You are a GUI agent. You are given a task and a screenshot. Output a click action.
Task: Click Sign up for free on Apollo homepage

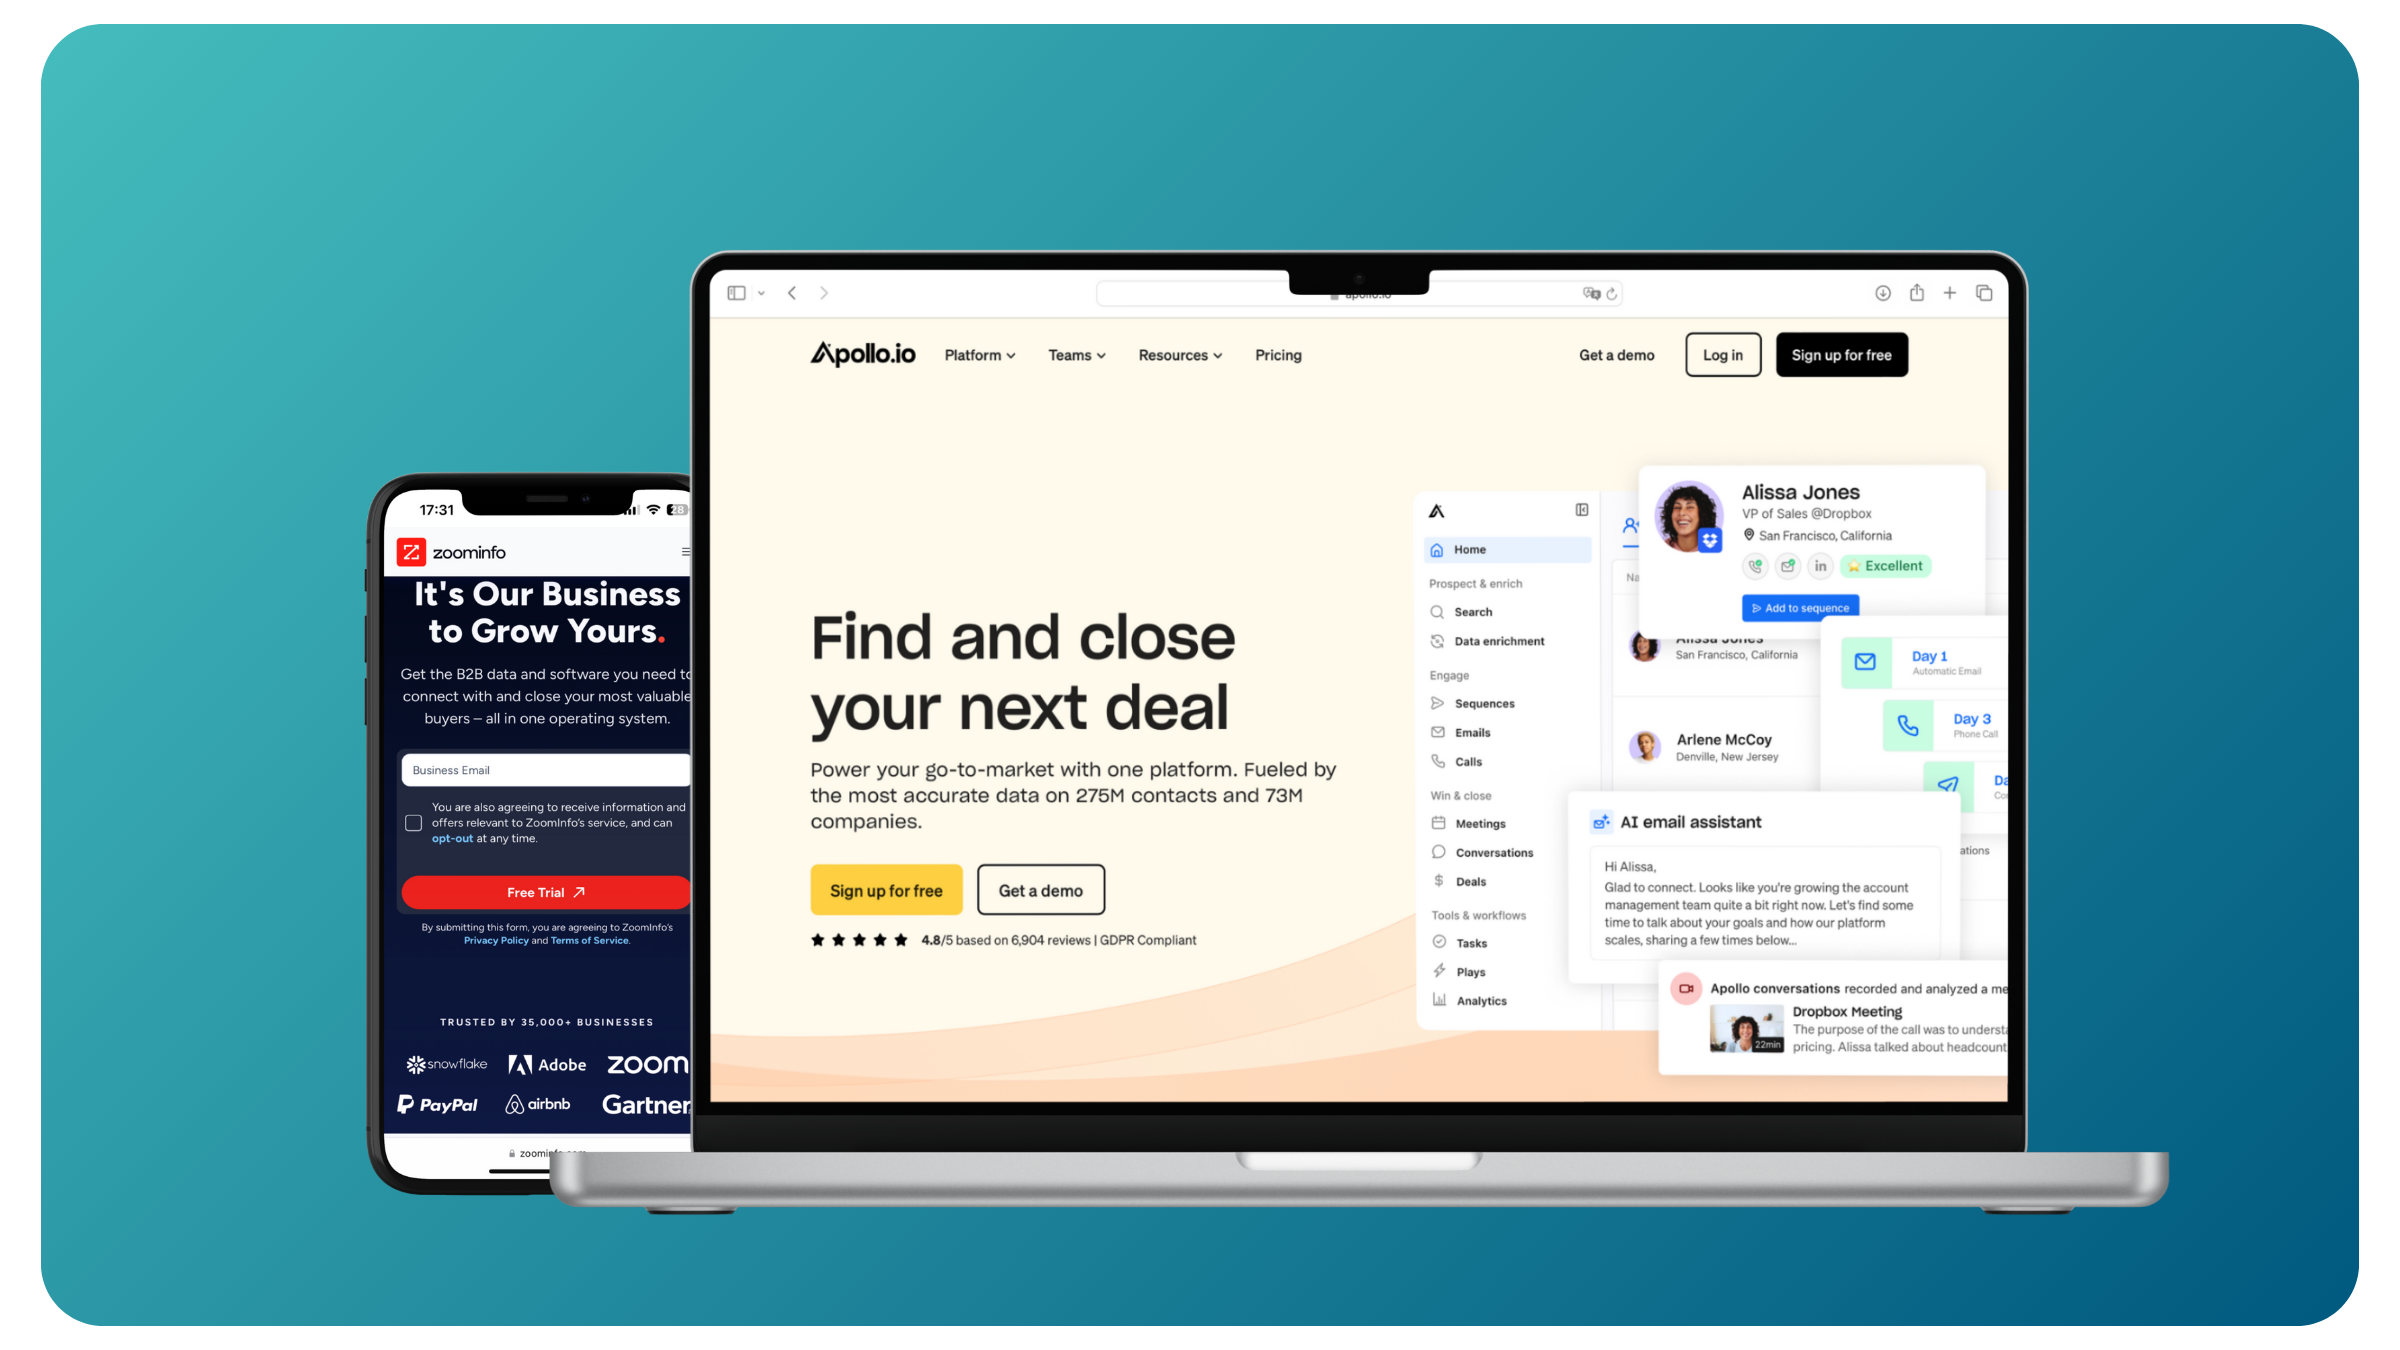tap(887, 890)
